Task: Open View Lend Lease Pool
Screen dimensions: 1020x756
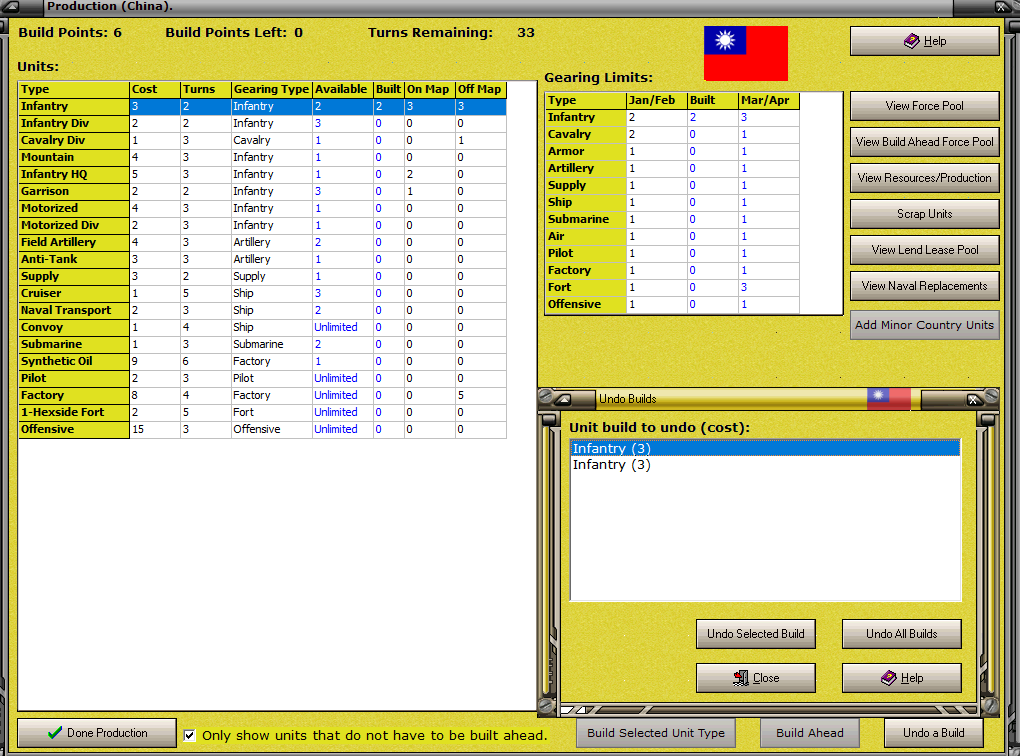Action: click(924, 250)
